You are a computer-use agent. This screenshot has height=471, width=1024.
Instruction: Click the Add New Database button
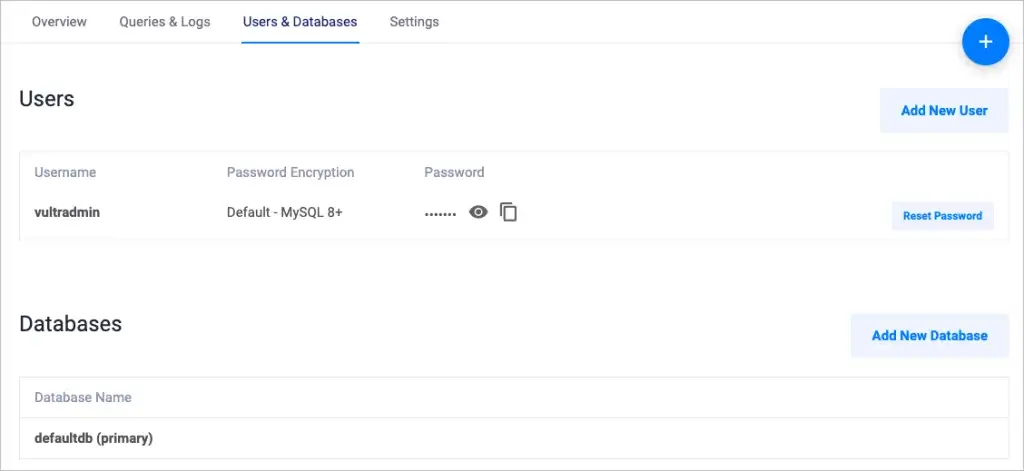pyautogui.click(x=929, y=335)
